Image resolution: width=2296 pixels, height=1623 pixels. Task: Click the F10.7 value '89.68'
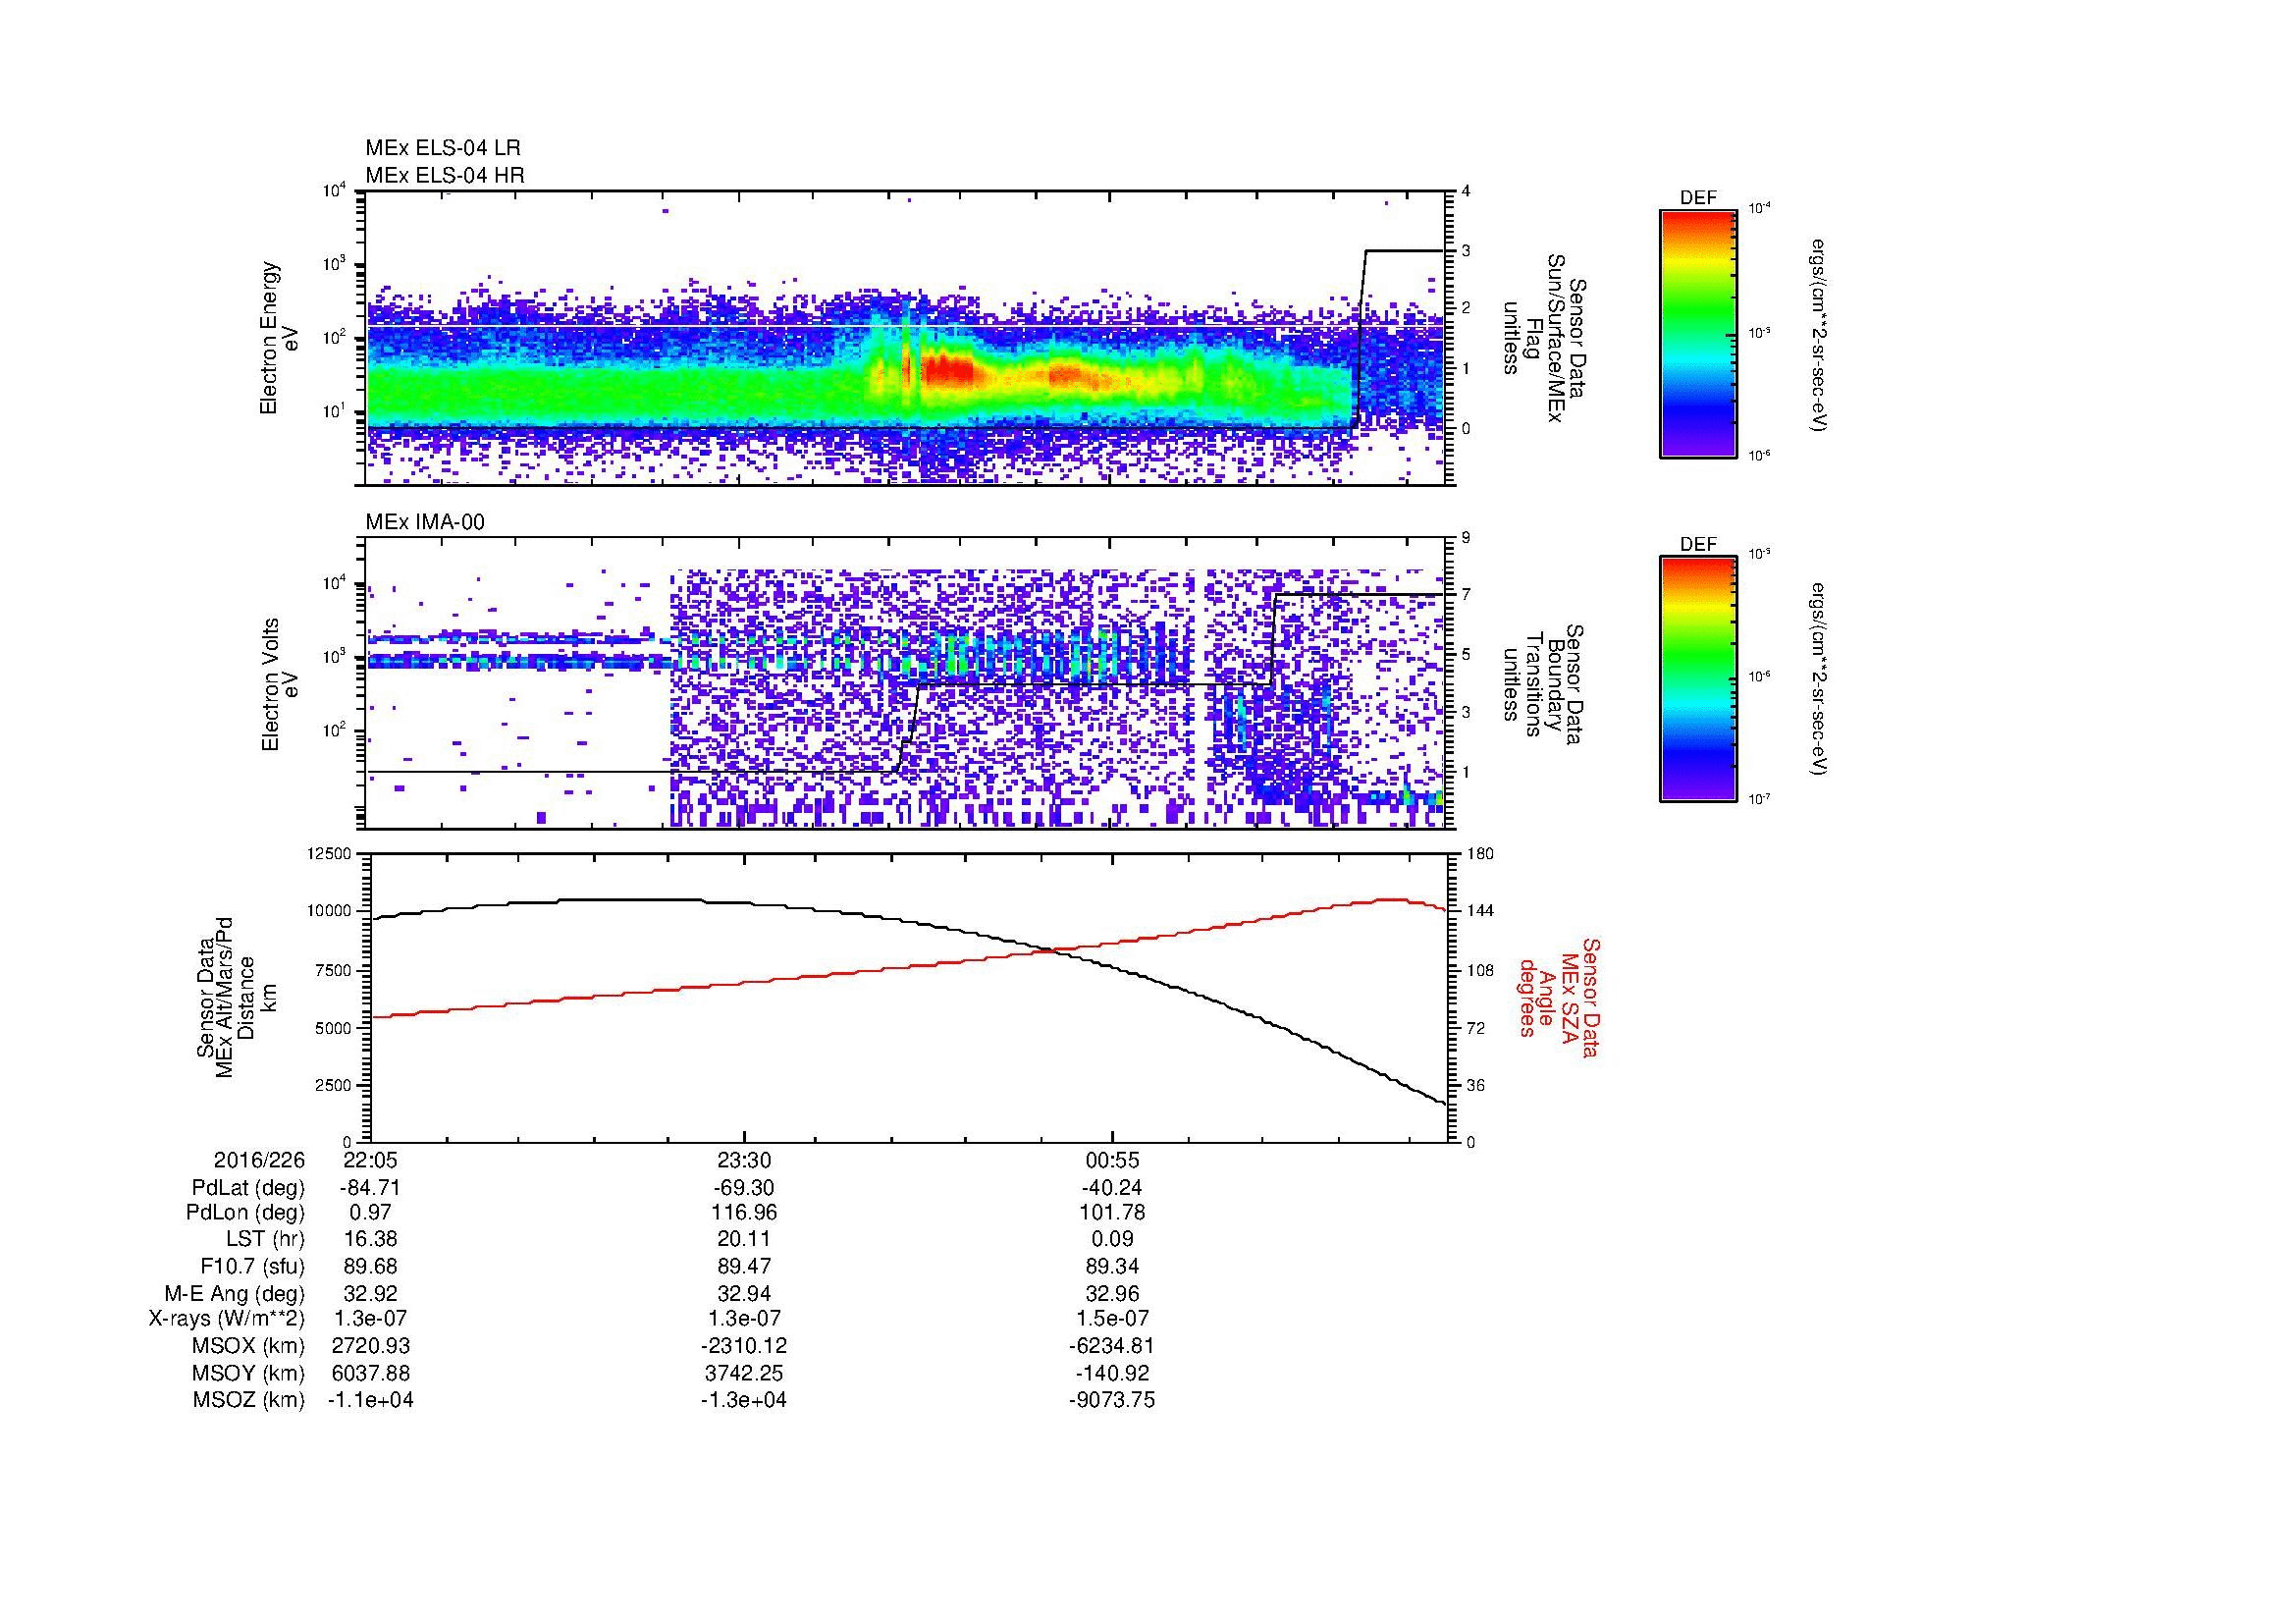point(371,1267)
